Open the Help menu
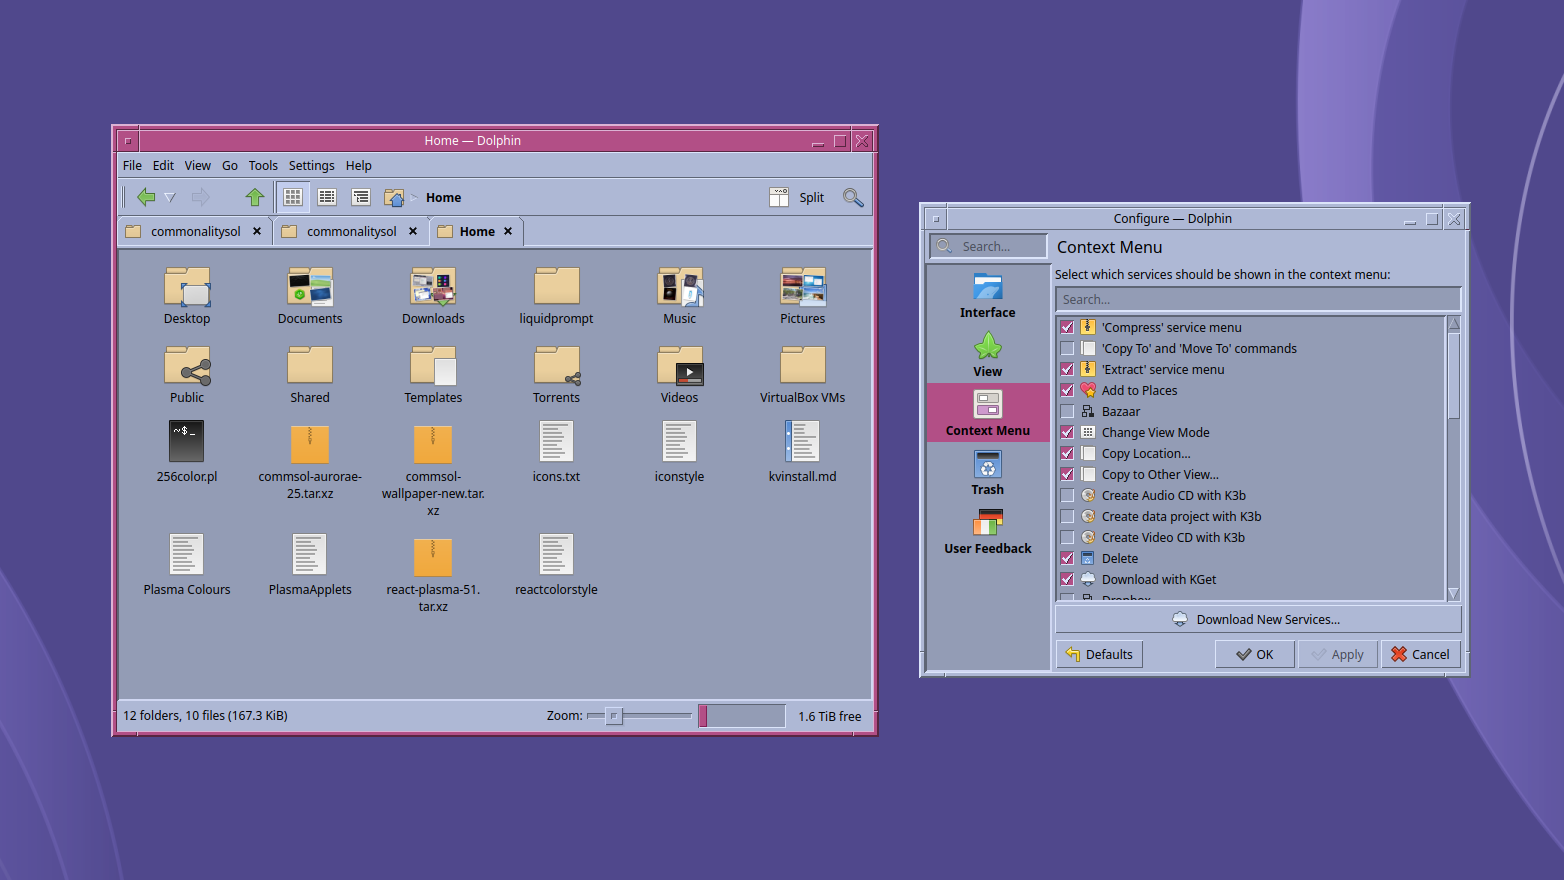Viewport: 1564px width, 880px height. tap(358, 166)
